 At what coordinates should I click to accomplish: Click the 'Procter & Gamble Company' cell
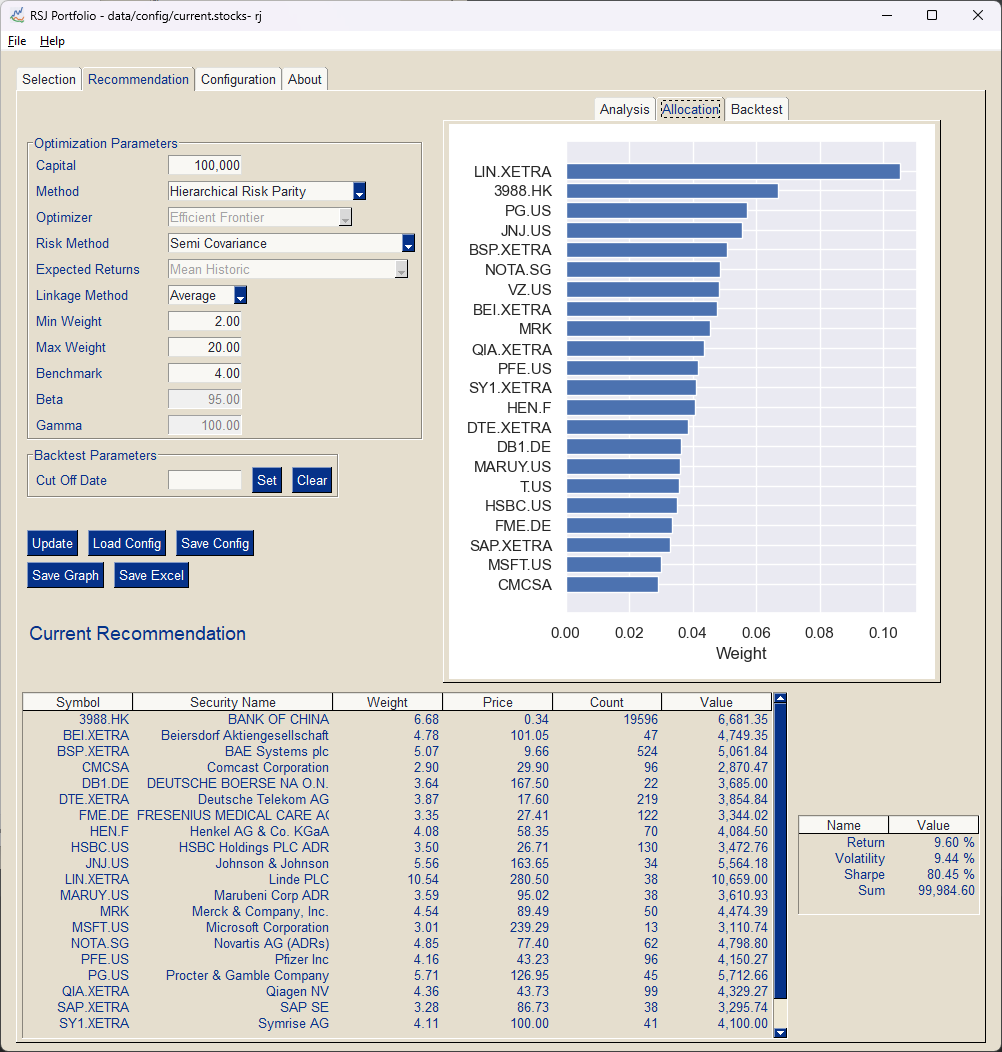pos(247,975)
